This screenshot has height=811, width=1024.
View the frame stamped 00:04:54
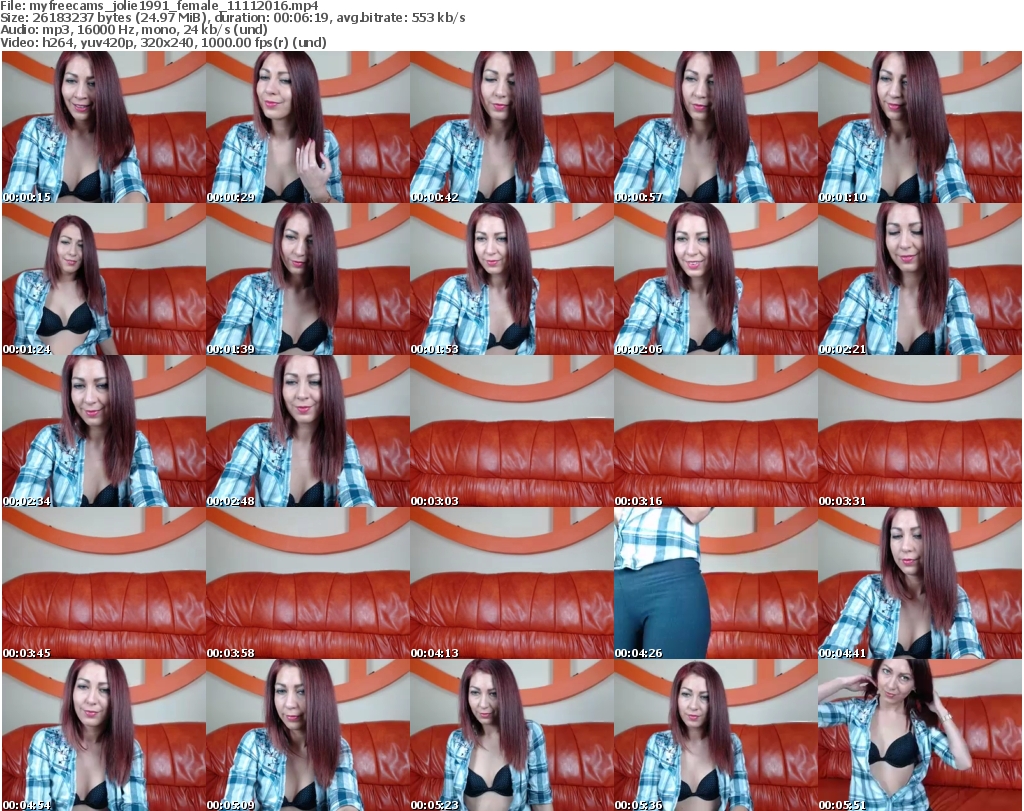tap(104, 735)
